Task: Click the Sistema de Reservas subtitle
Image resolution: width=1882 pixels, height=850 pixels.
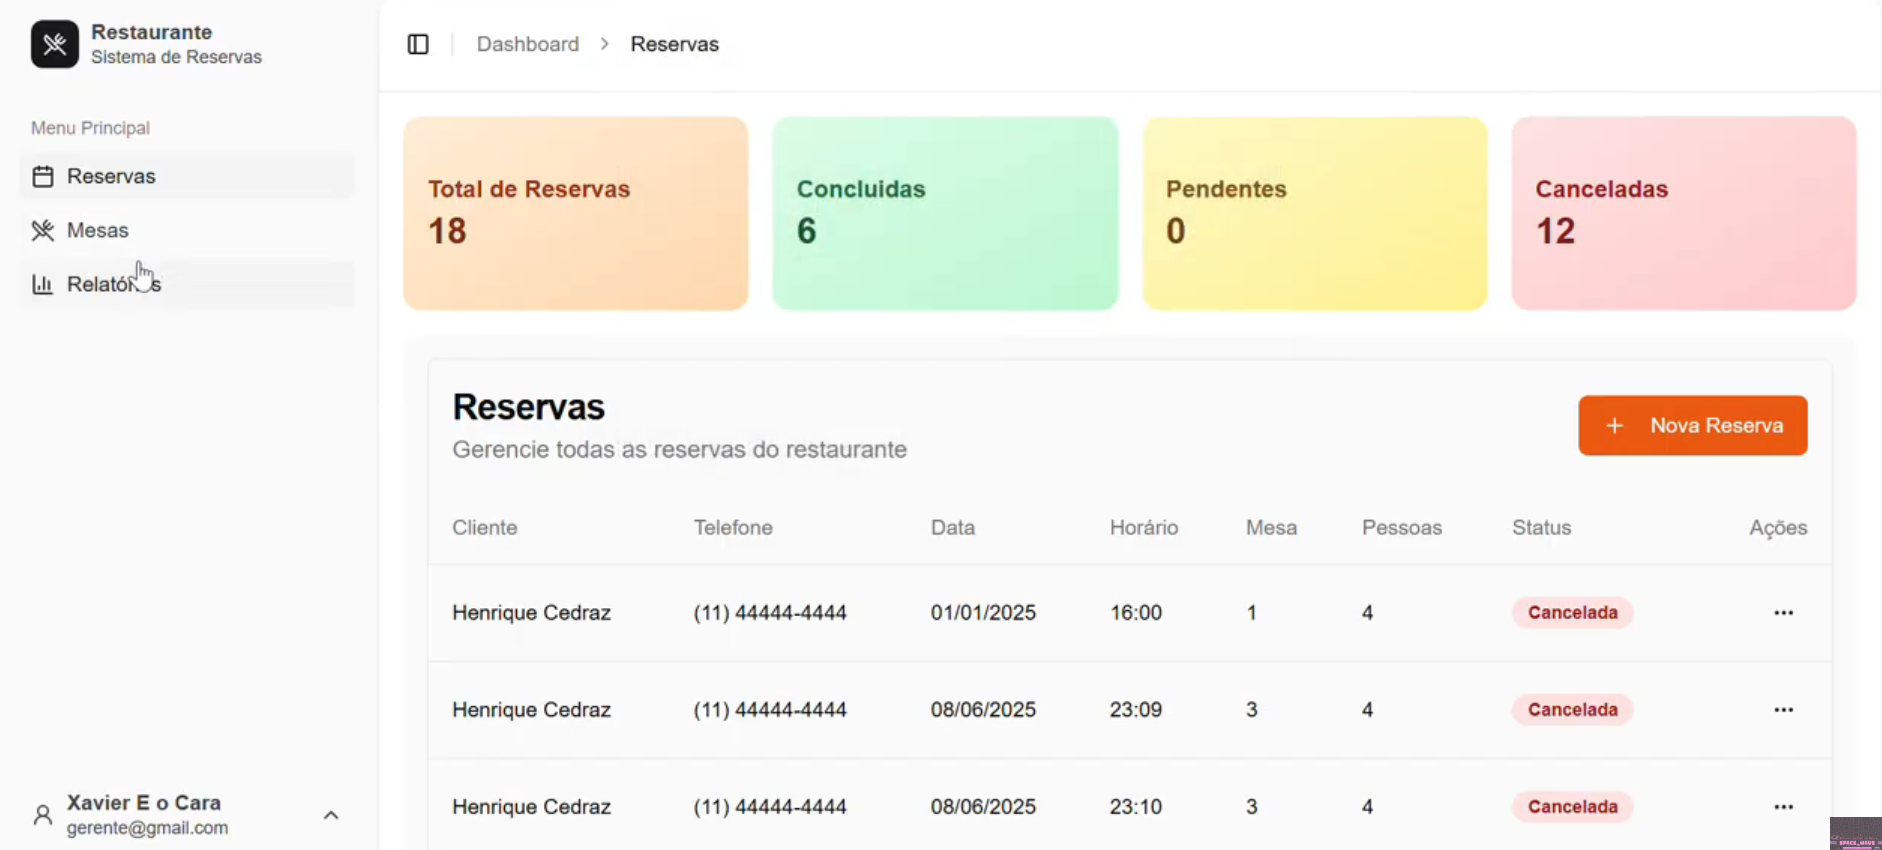Action: 176,57
